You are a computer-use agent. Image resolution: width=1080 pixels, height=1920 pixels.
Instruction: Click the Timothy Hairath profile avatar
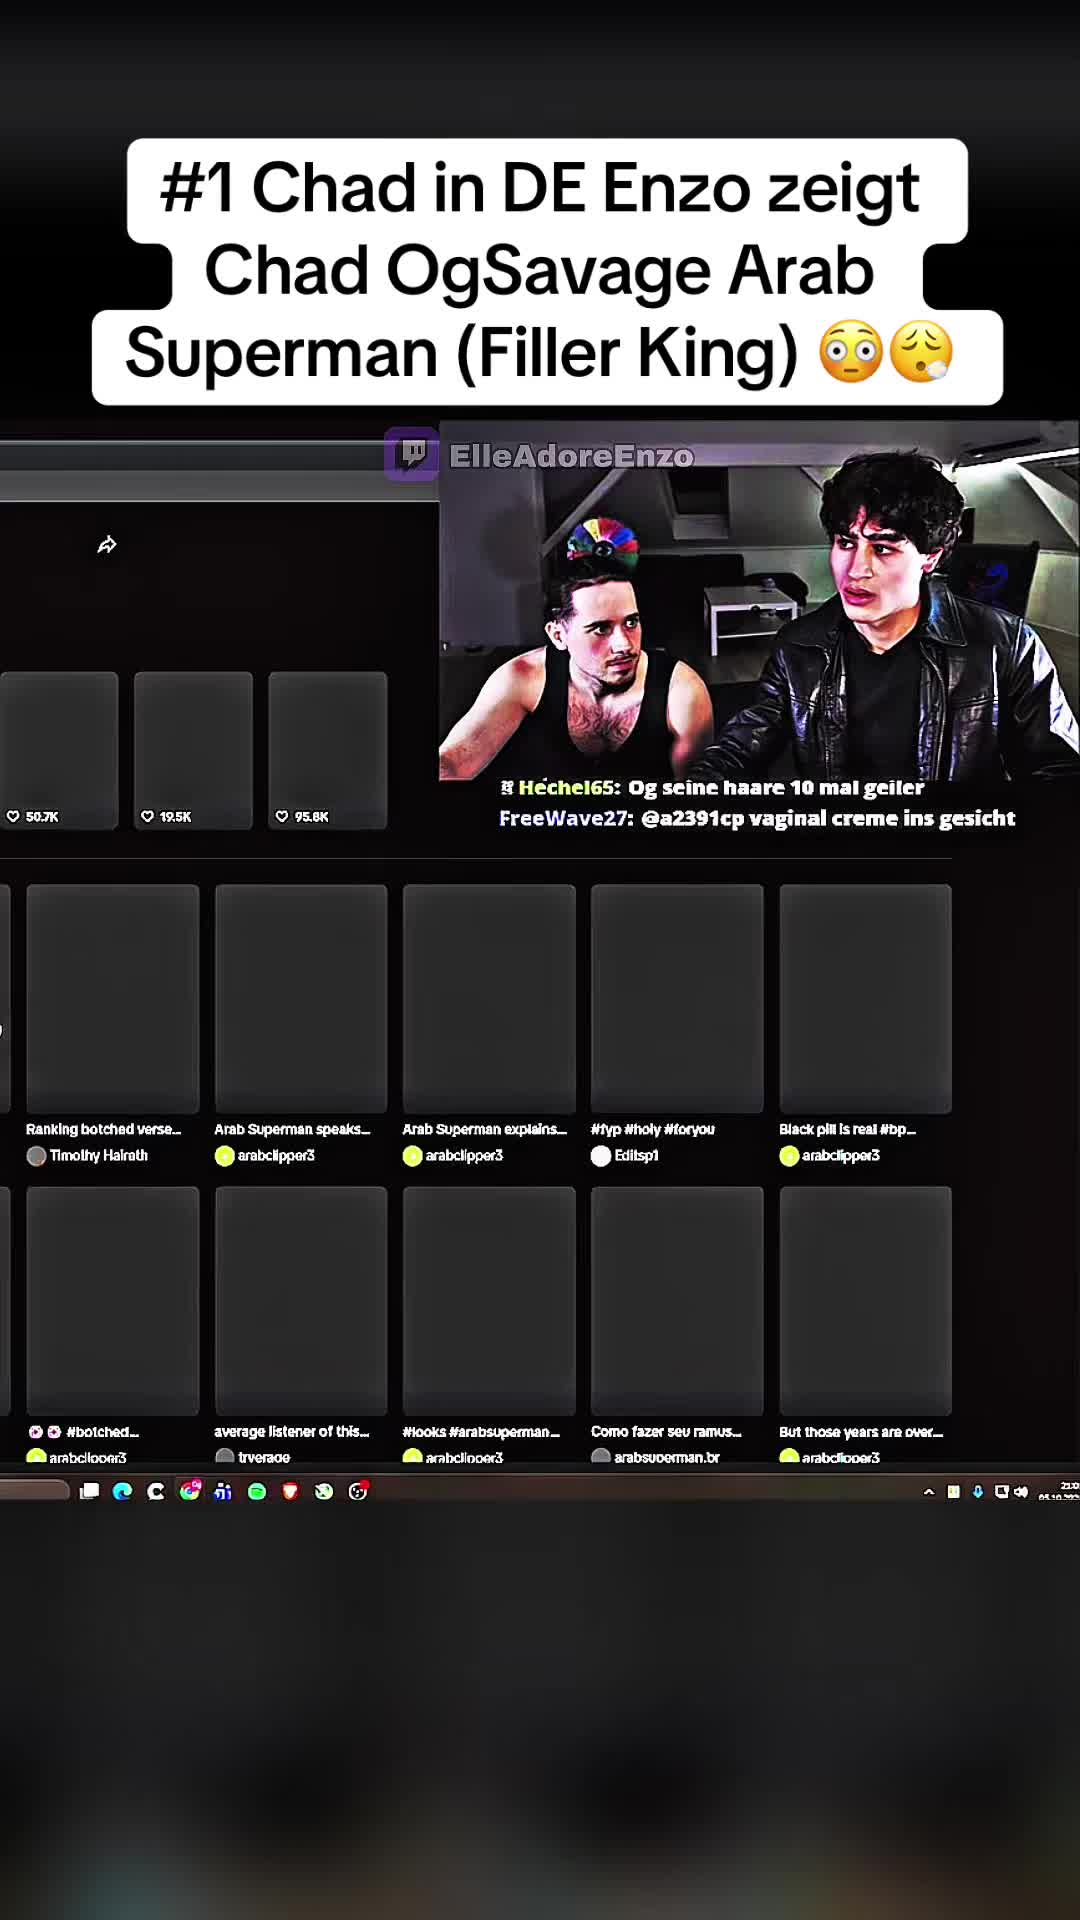coord(36,1156)
